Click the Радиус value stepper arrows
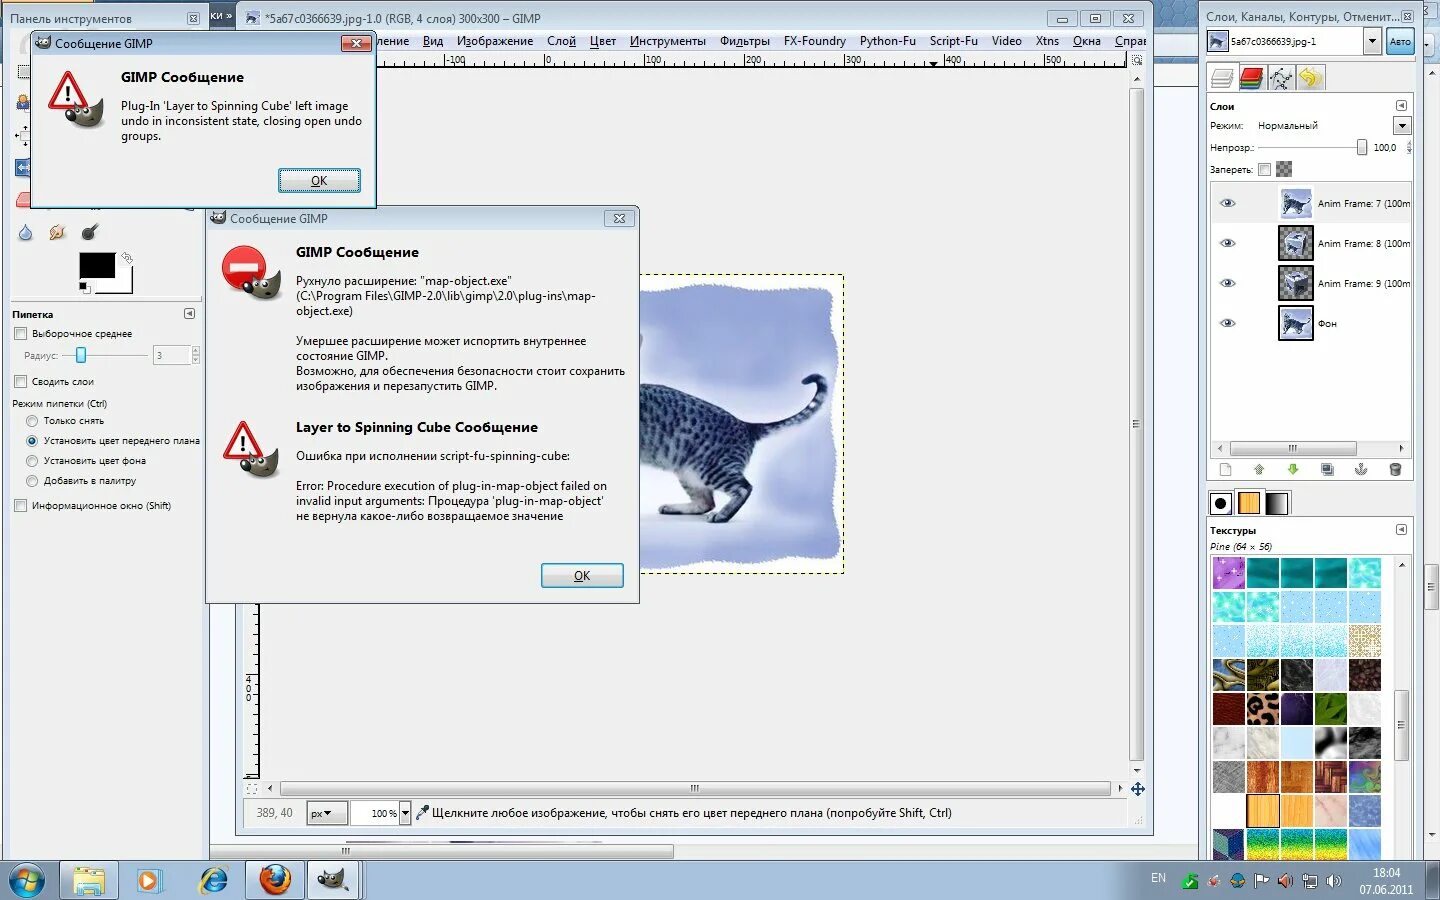 (x=195, y=355)
